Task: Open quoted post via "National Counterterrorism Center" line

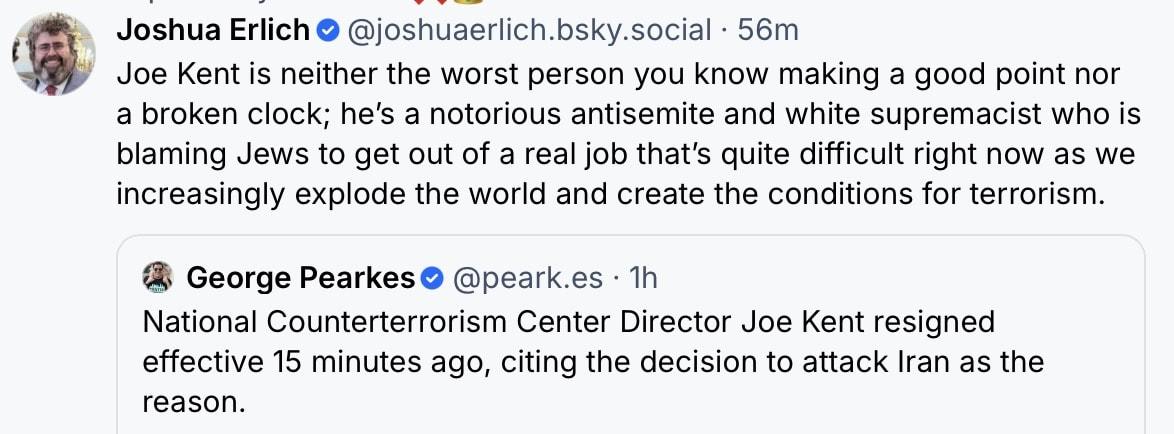Action: 568,322
